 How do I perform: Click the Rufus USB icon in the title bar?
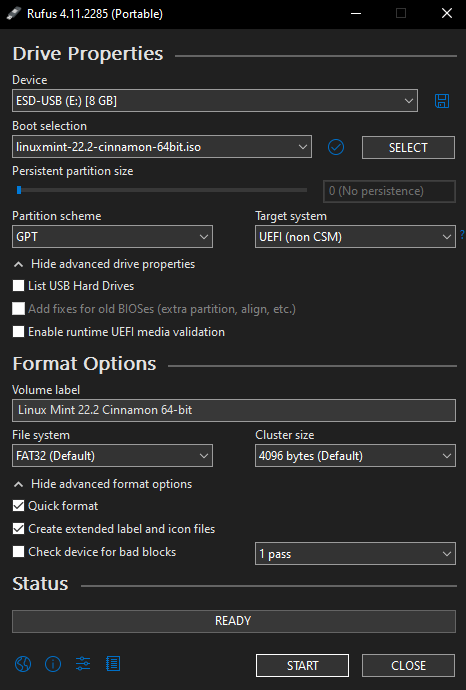click(14, 13)
